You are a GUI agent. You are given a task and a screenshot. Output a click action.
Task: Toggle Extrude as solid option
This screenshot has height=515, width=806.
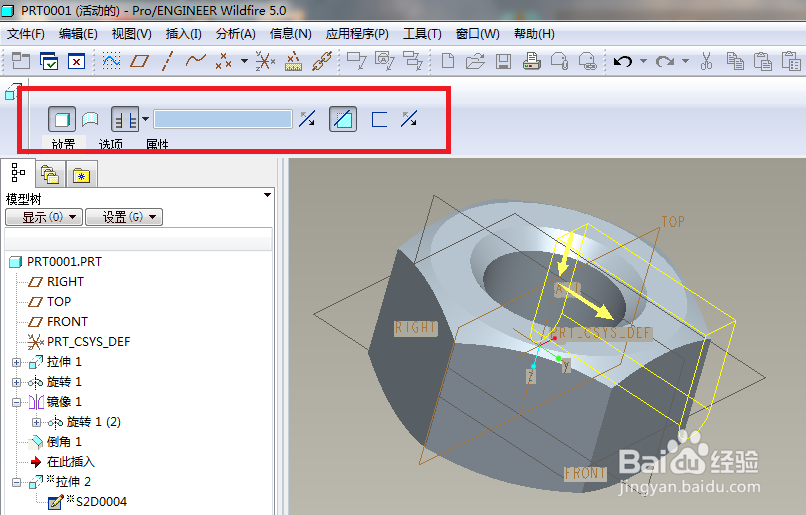click(62, 119)
